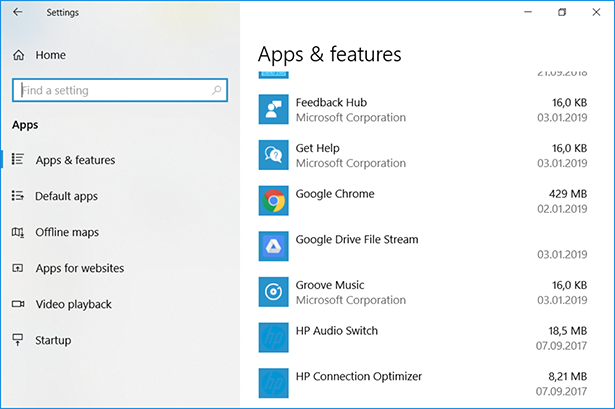
Task: Click the HP Connection Optimizer icon
Action: point(273,383)
